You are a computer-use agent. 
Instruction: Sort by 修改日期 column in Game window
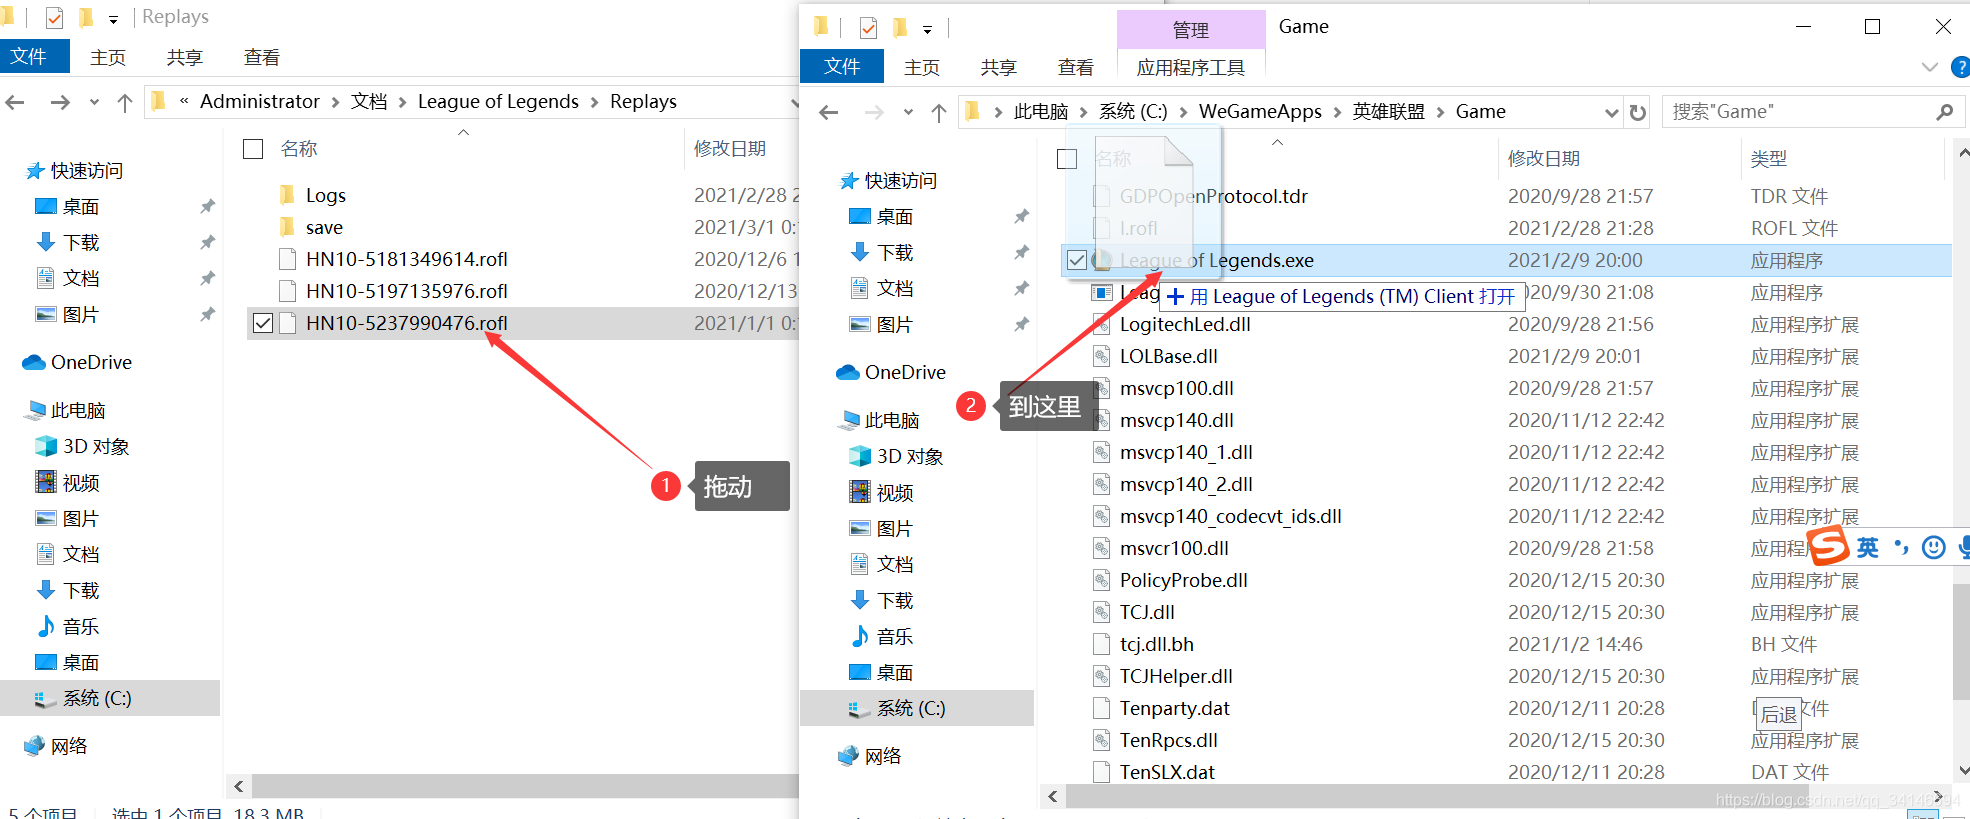[1544, 158]
